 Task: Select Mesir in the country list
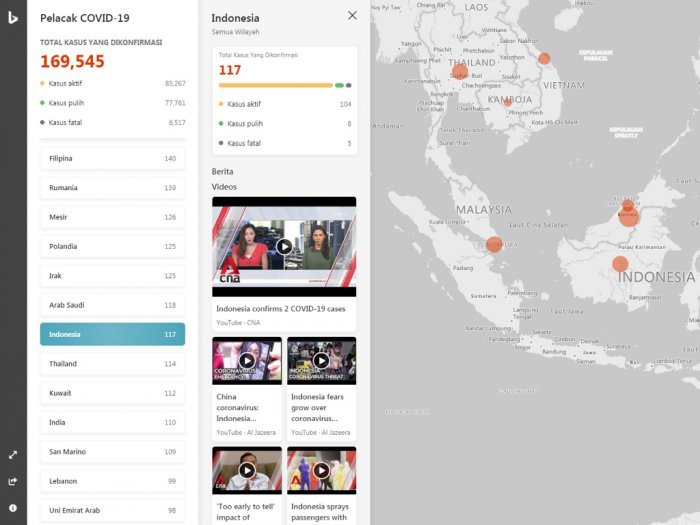click(112, 217)
